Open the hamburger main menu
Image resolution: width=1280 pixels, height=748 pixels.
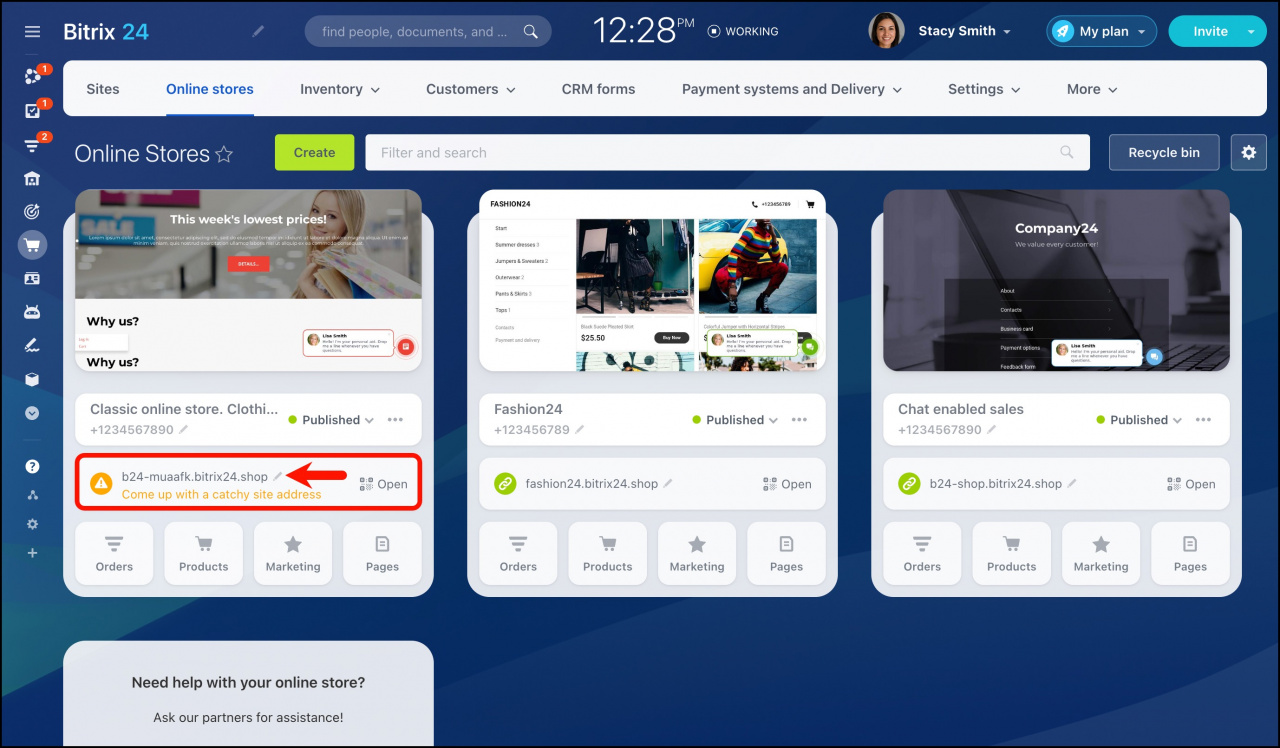click(x=32, y=32)
